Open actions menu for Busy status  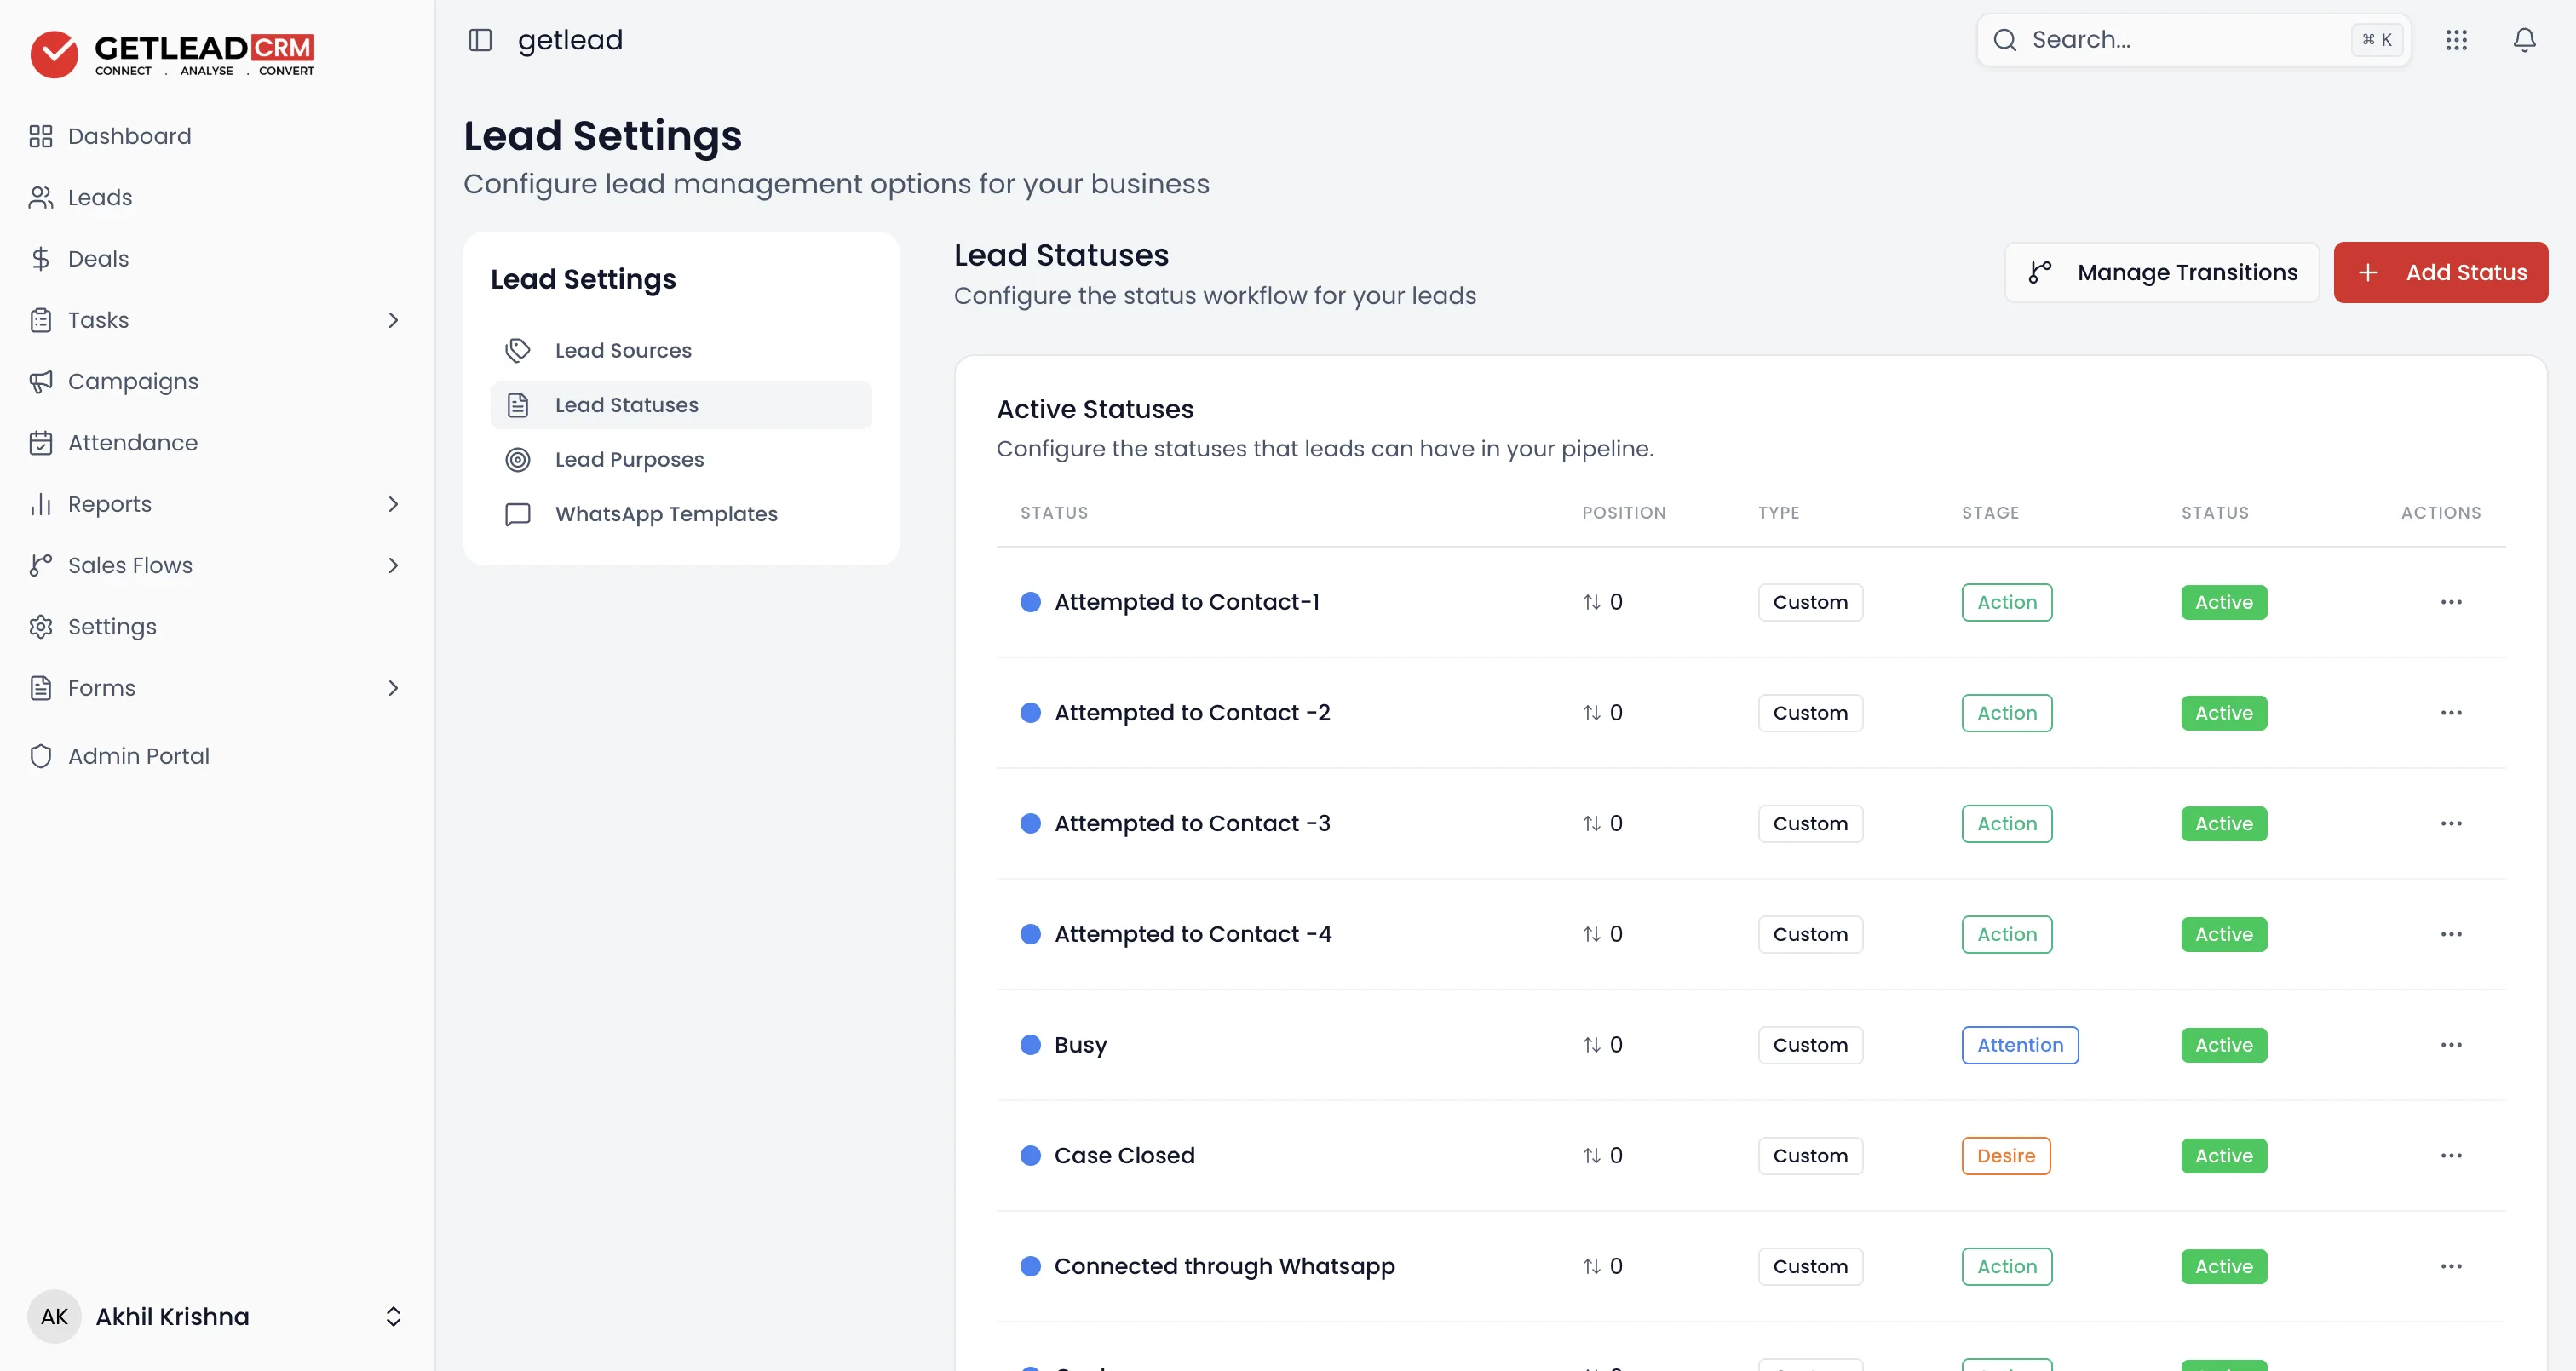coord(2451,1045)
